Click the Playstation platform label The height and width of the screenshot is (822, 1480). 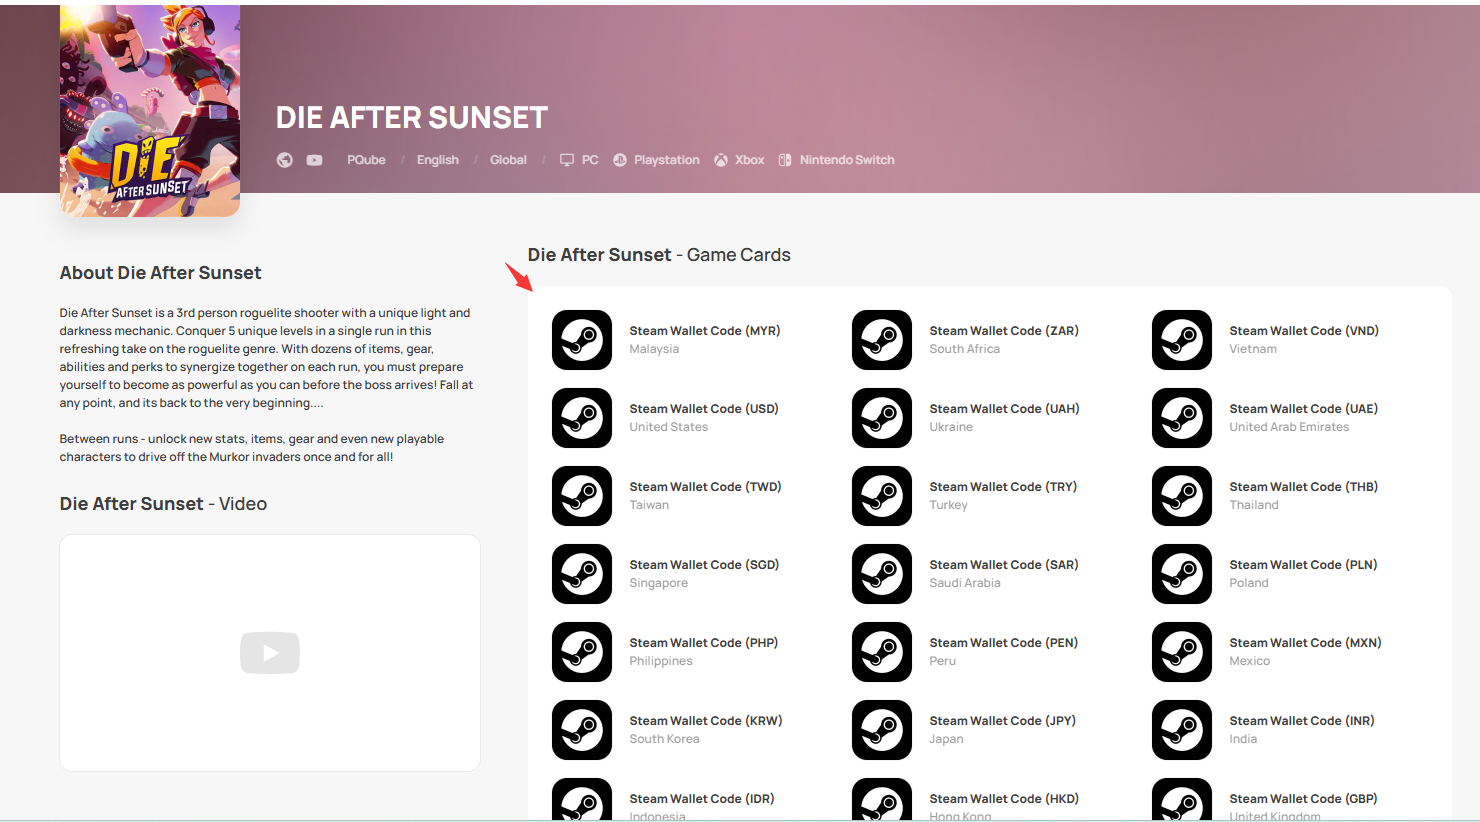667,160
